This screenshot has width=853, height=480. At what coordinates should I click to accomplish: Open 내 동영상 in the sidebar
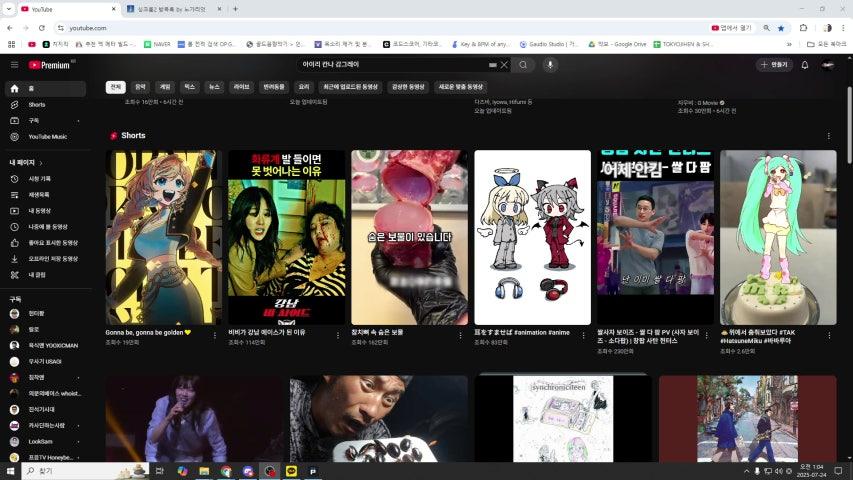click(x=46, y=211)
